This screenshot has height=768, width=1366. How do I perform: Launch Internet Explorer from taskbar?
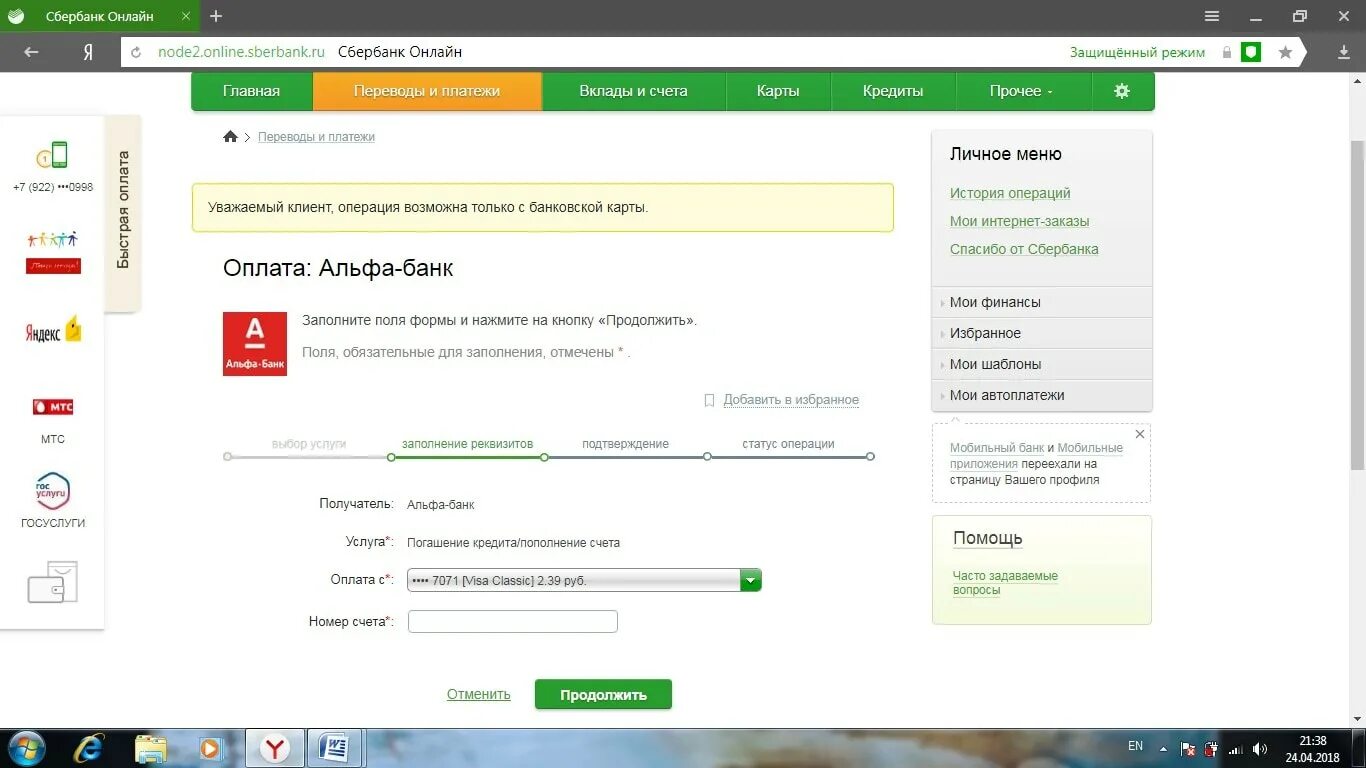click(90, 748)
